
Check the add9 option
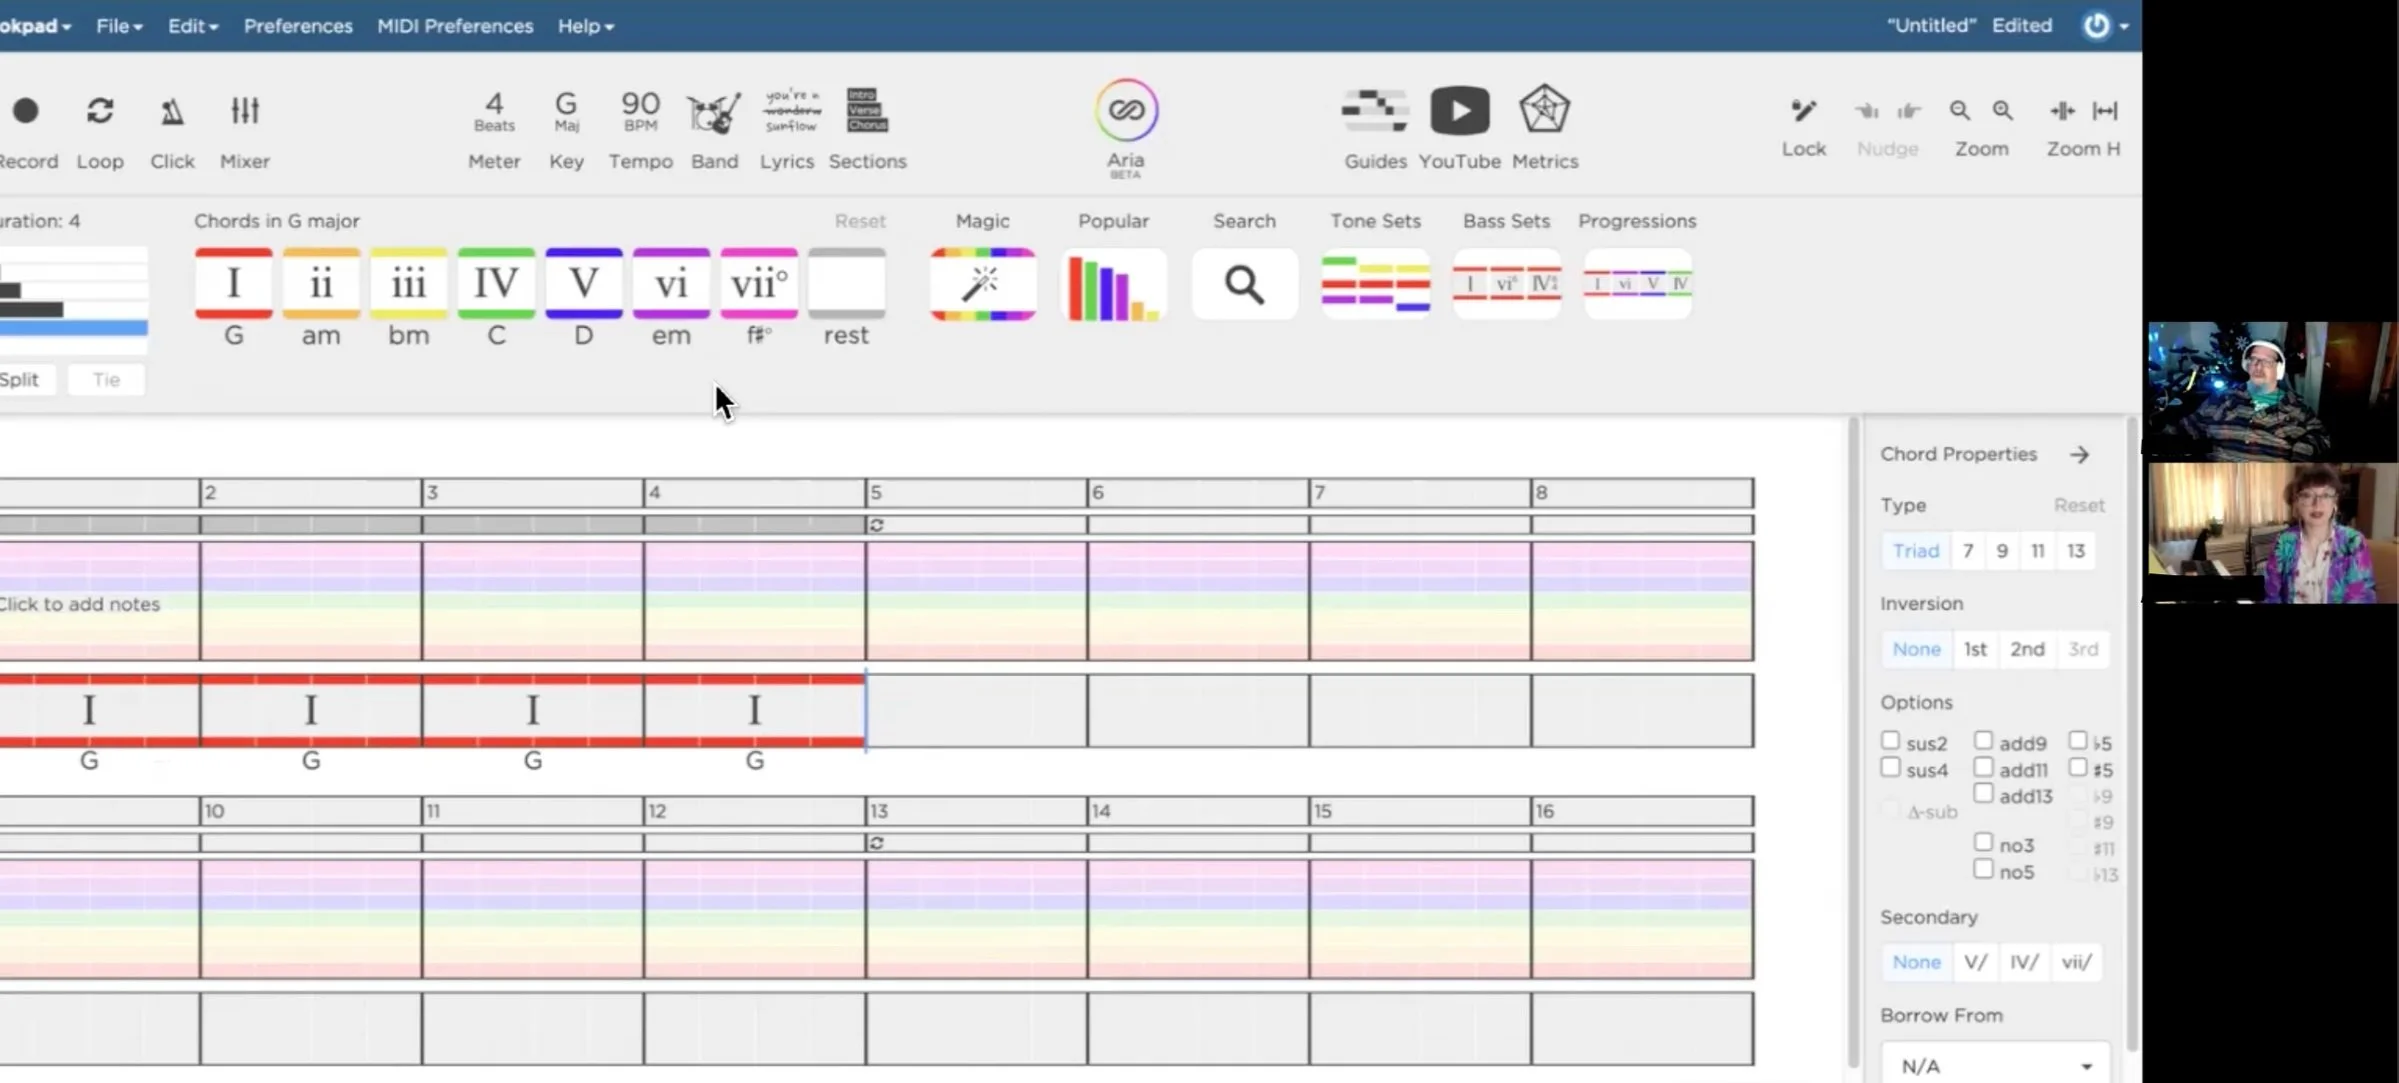[x=1983, y=741]
